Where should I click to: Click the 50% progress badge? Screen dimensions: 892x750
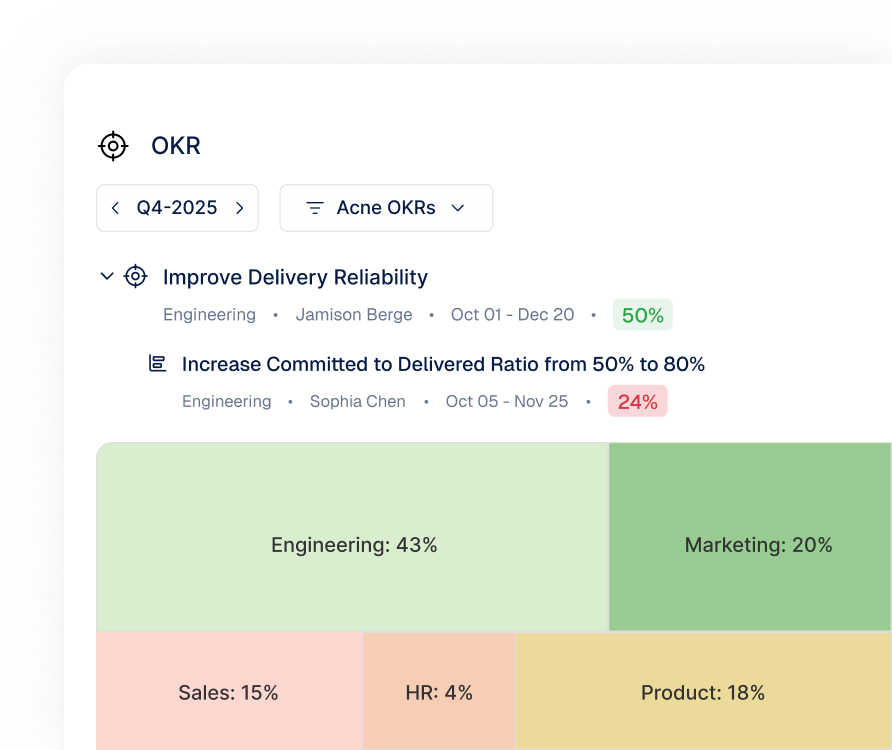tap(643, 315)
